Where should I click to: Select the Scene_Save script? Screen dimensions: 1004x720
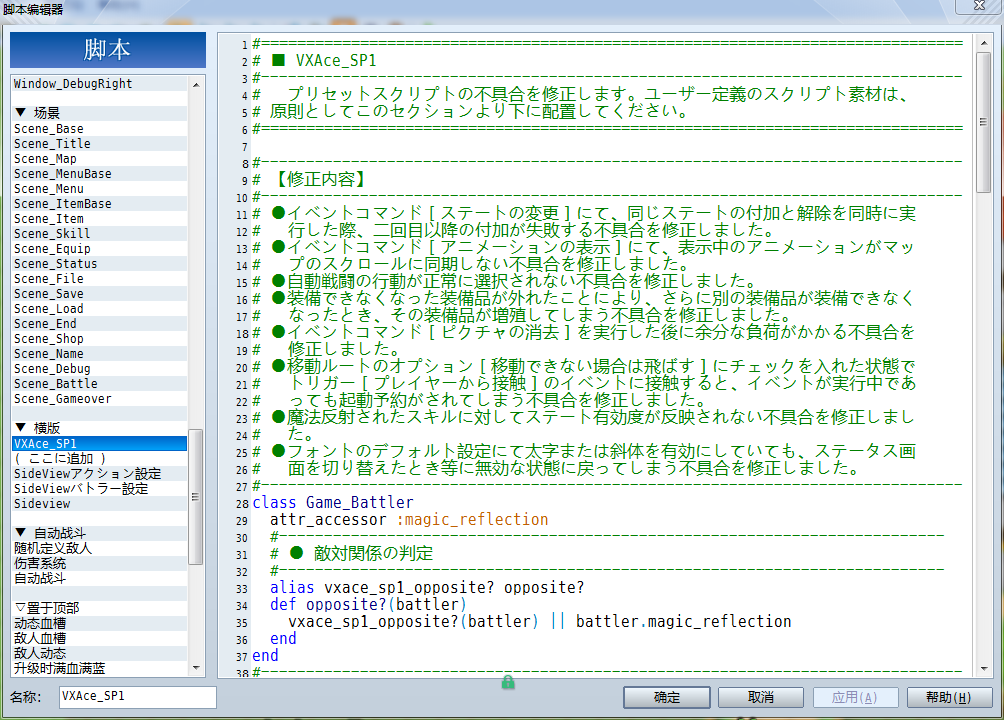coord(99,294)
